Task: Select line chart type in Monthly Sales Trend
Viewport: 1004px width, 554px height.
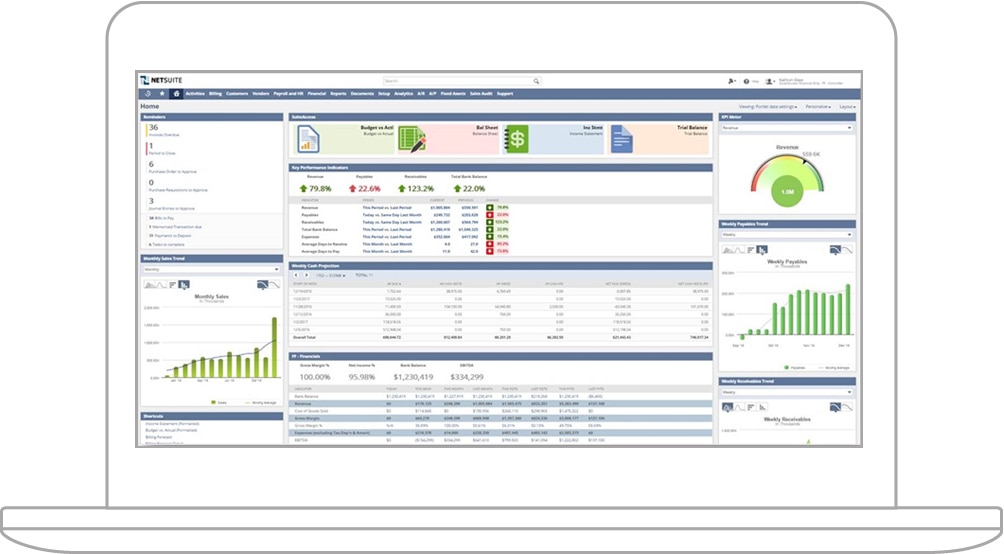Action: [x=159, y=285]
